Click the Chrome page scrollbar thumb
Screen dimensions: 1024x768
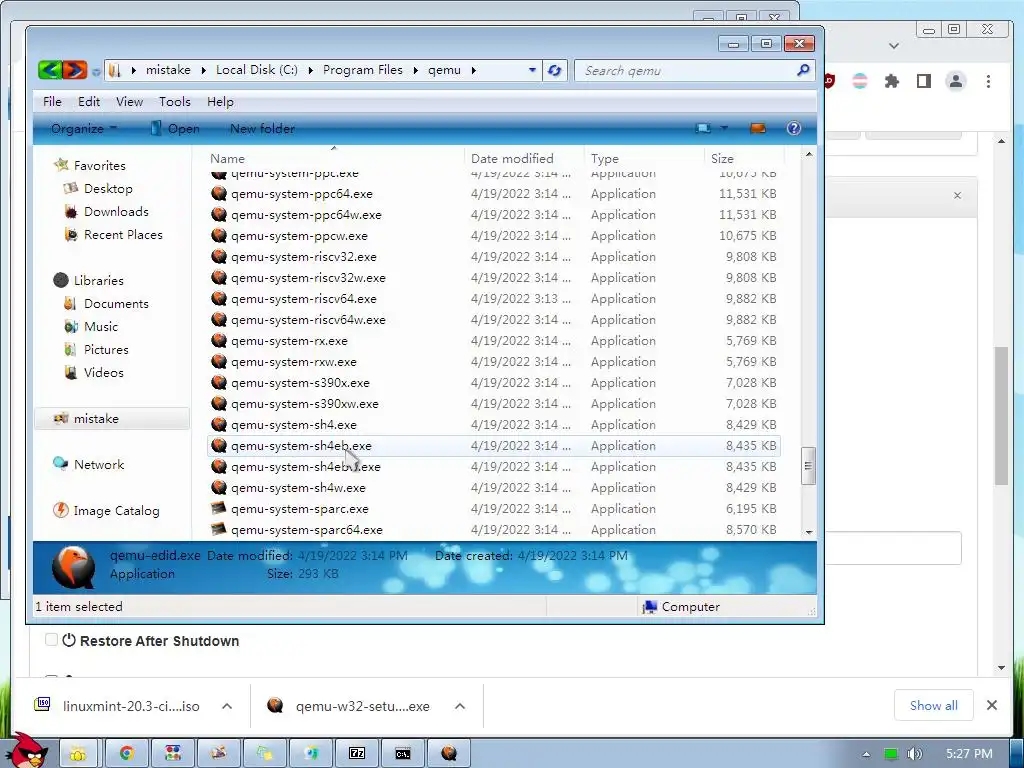click(x=1002, y=415)
